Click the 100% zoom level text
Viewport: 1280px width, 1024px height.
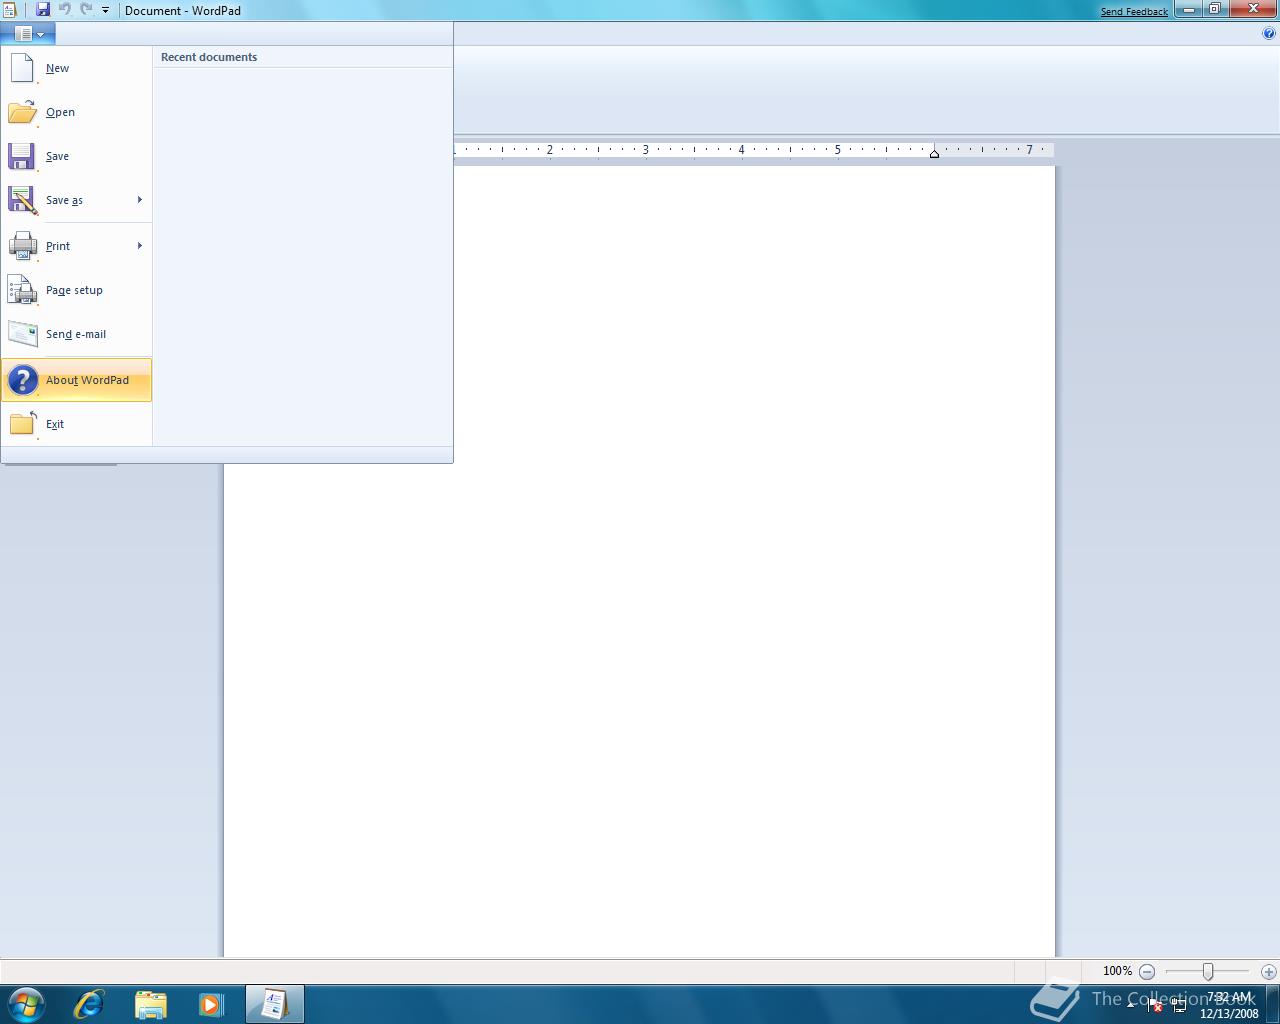coord(1117,971)
